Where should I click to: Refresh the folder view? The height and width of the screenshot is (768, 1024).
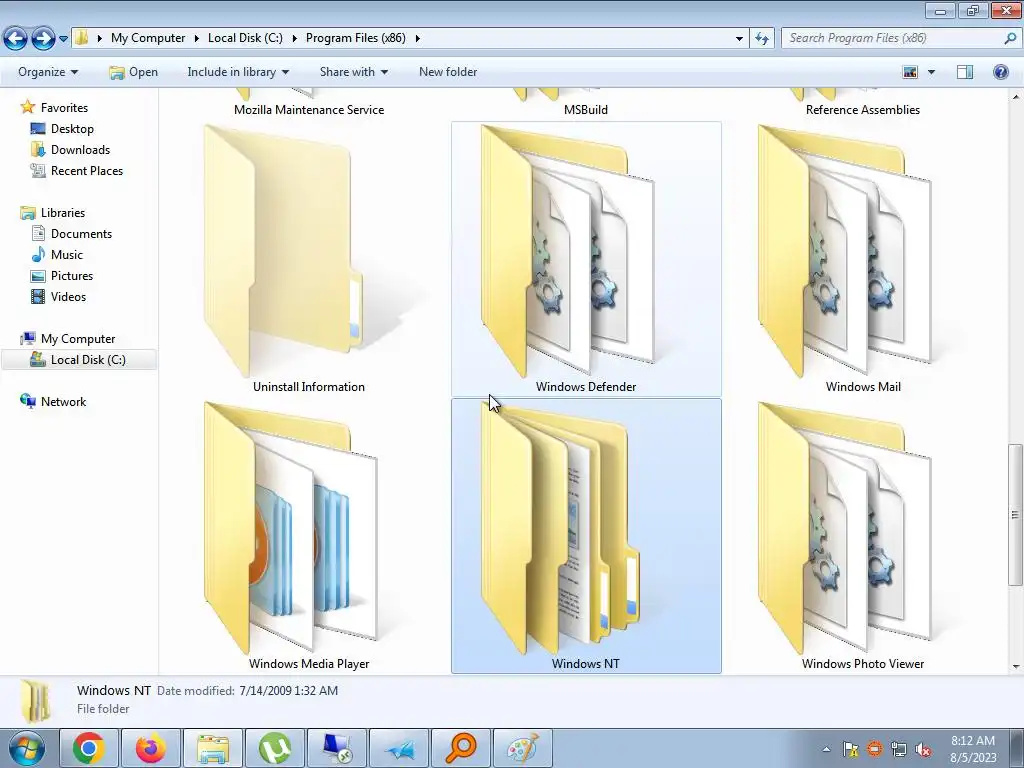761,38
